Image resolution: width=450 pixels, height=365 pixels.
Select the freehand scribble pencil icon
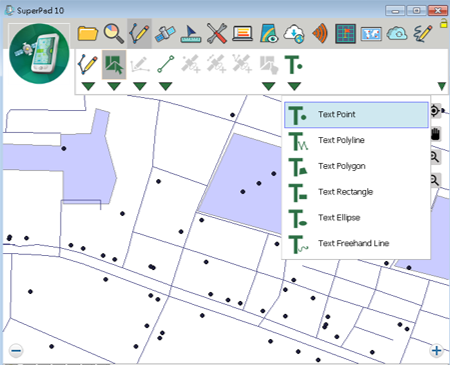pos(423,34)
